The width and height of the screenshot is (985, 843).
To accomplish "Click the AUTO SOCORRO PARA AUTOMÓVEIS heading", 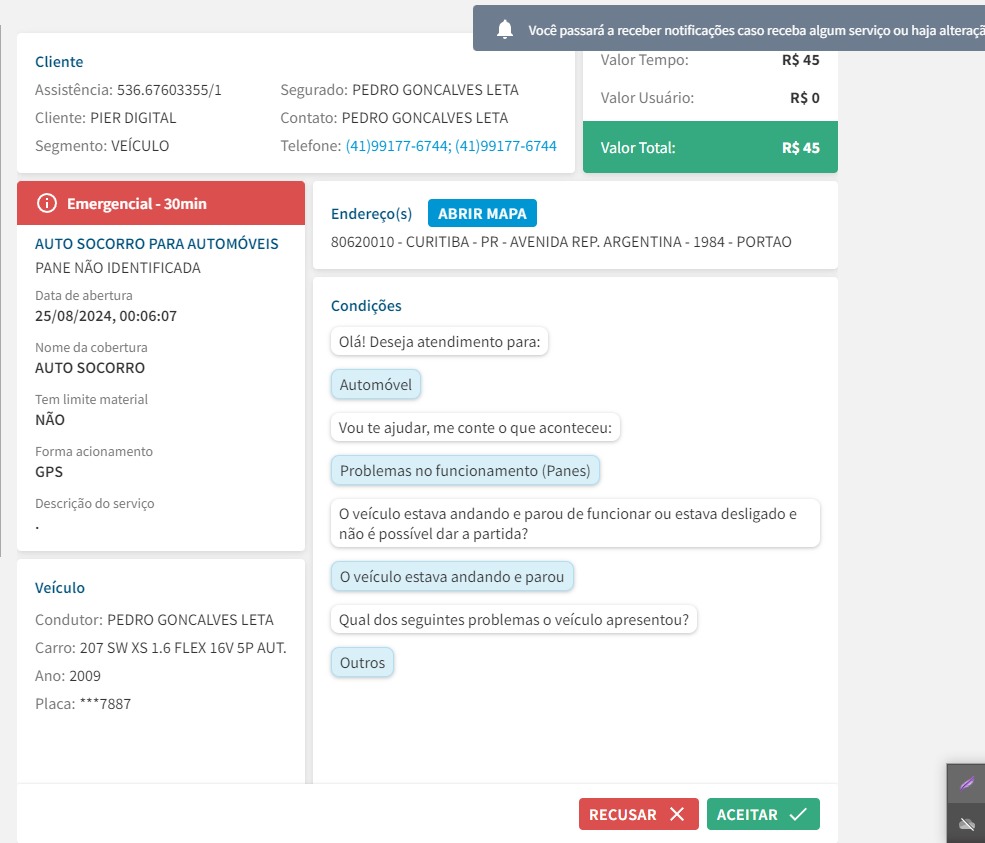I will [157, 244].
